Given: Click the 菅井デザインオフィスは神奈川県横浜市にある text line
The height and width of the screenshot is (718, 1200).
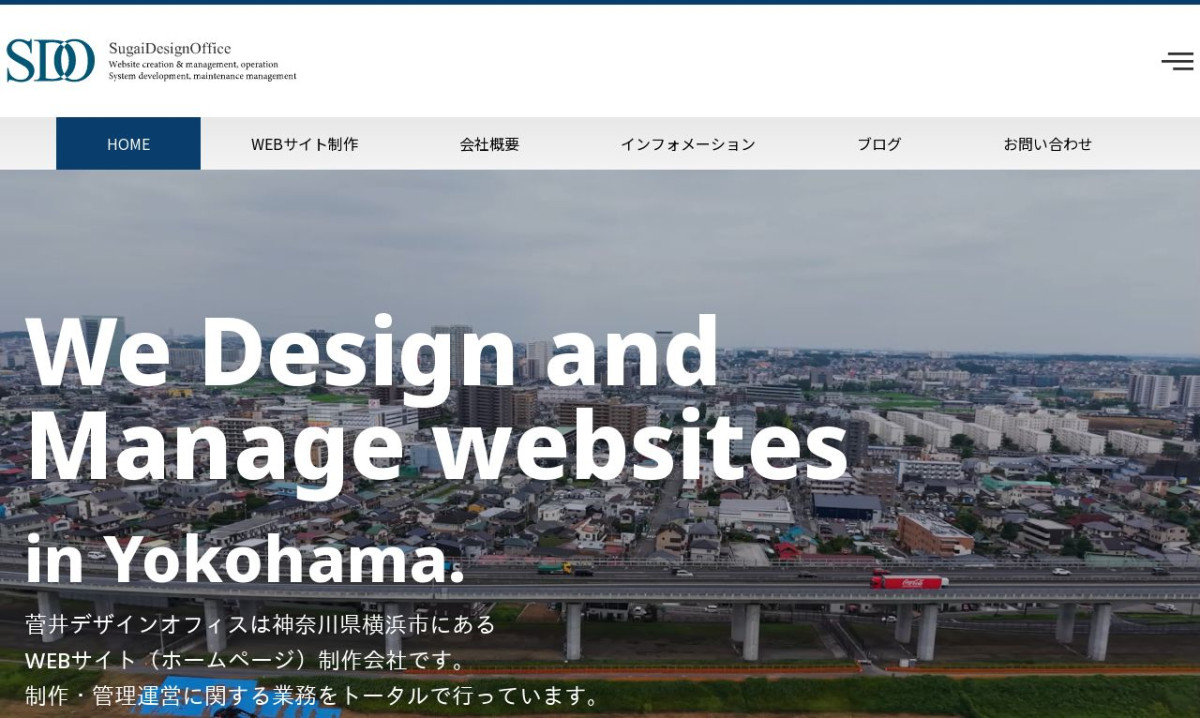Looking at the screenshot, I should pos(260,625).
